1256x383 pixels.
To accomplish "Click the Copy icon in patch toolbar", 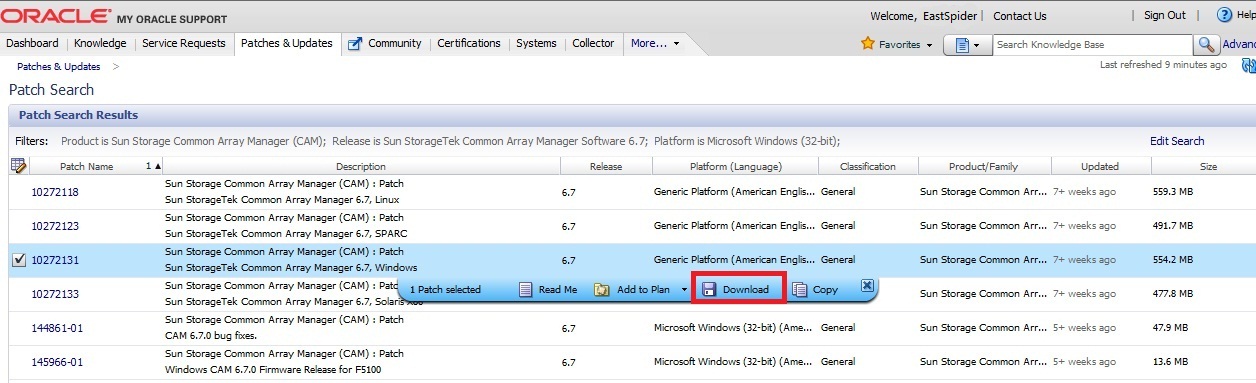I will [x=799, y=290].
